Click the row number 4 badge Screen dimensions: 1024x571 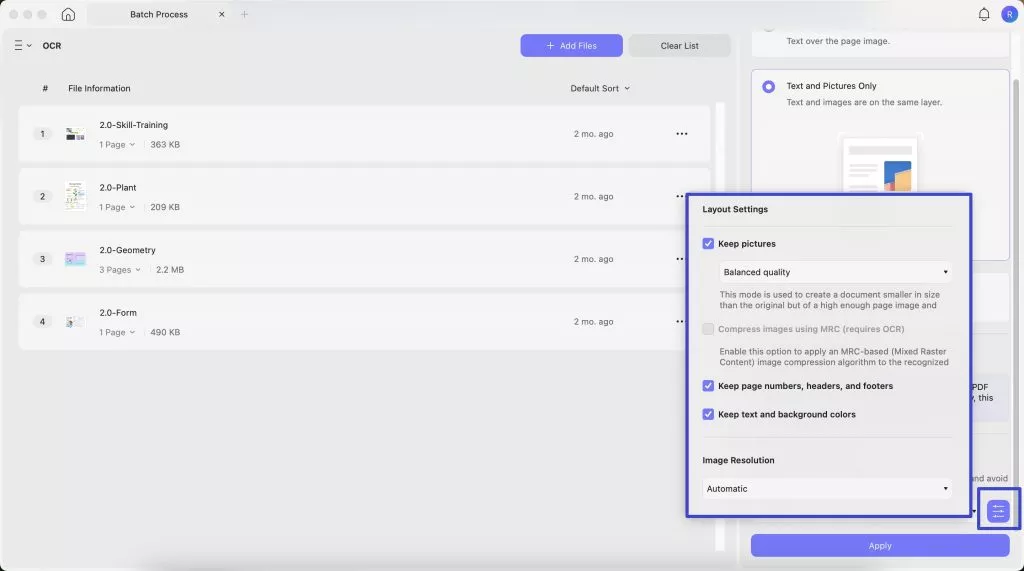(42, 321)
